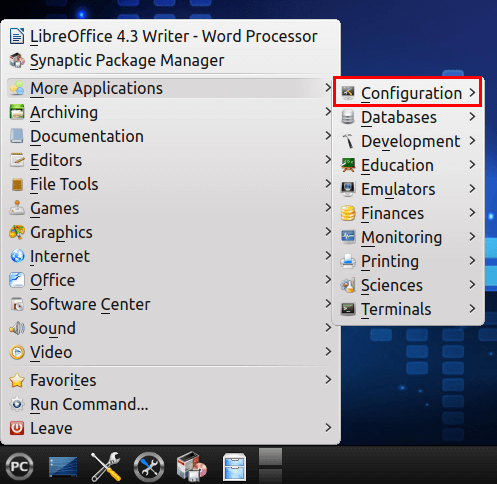Open the Graphics category label
Screen dimensions: 497x484
pos(61,232)
